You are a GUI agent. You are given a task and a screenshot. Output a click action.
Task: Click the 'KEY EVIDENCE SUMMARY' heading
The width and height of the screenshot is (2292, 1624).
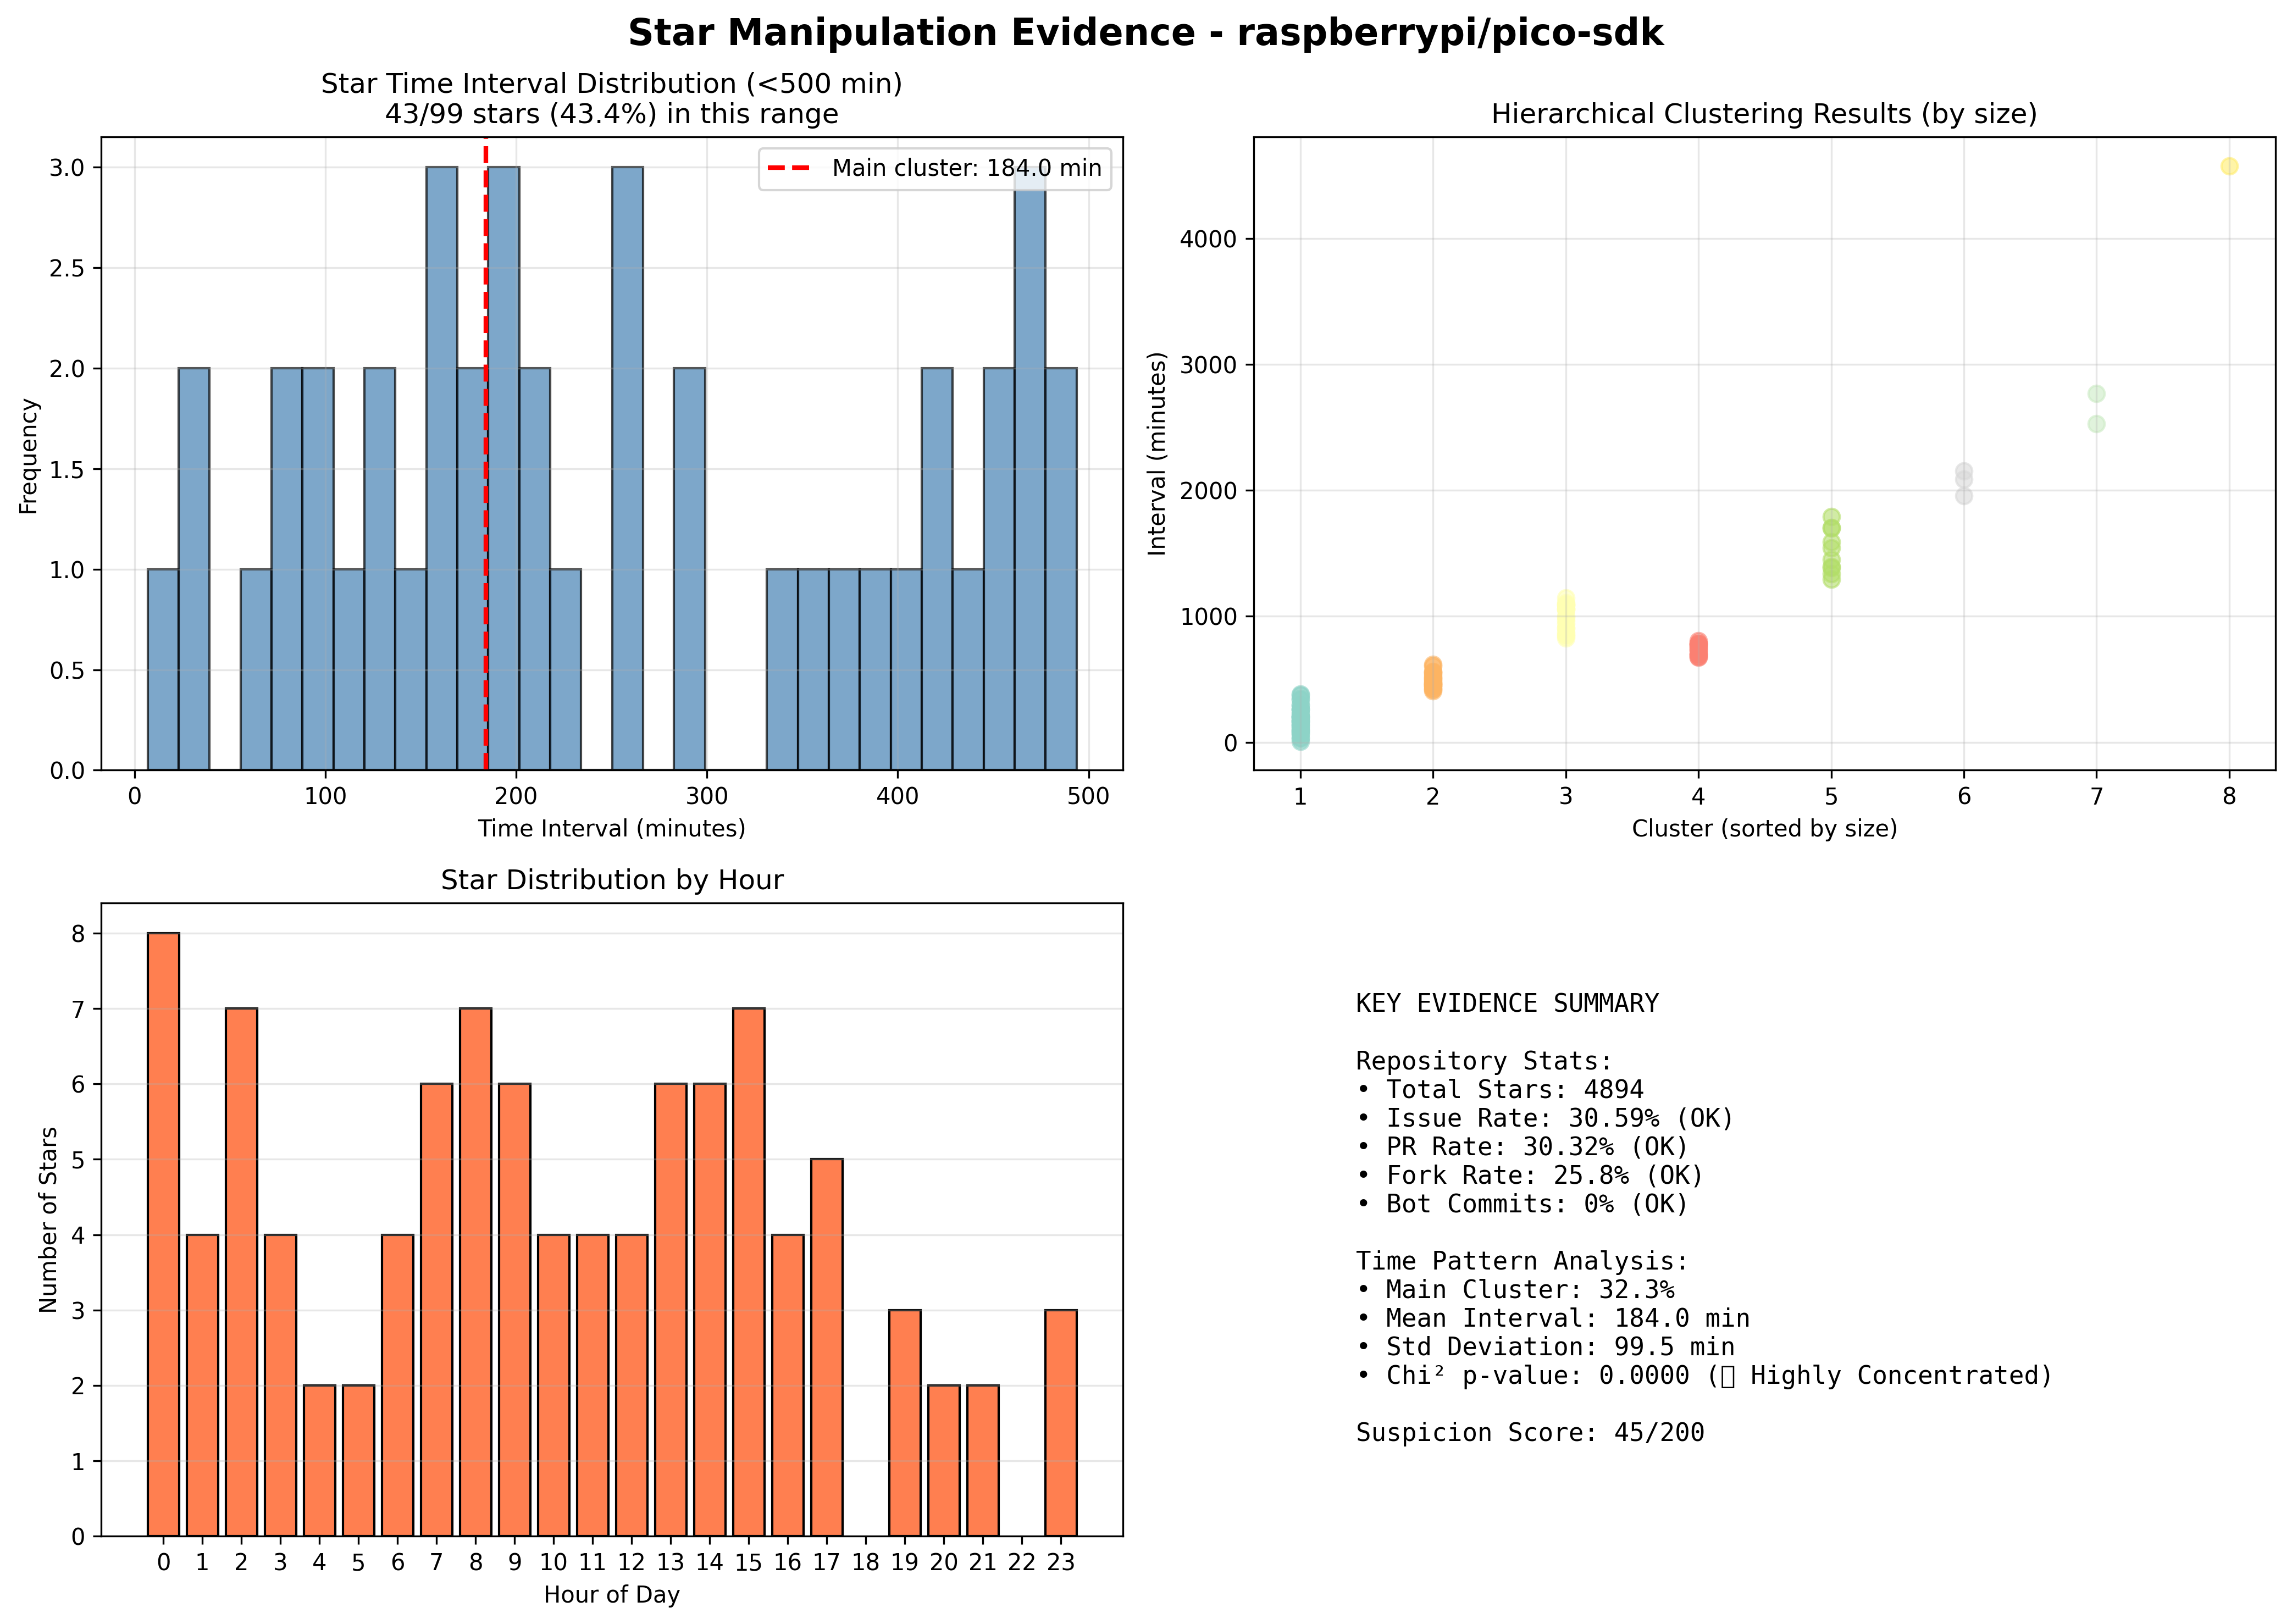(x=1506, y=1003)
